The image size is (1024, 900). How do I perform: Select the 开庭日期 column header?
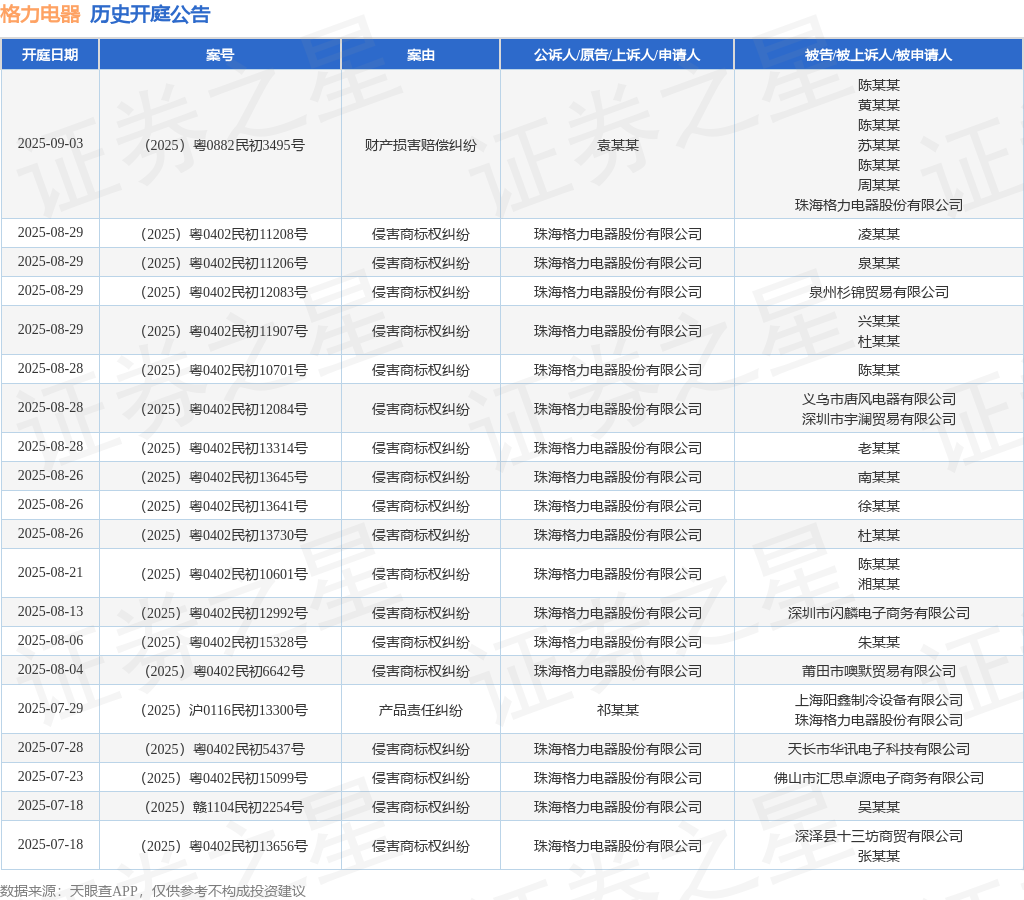50,55
